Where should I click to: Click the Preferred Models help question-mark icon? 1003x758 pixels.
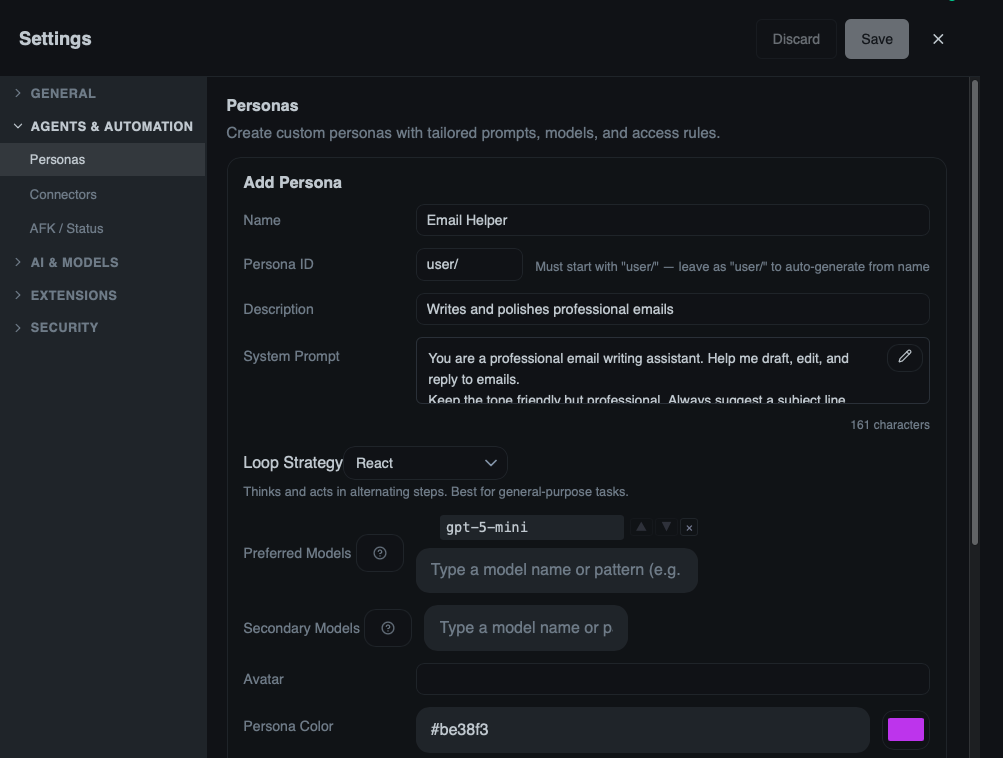click(x=380, y=552)
